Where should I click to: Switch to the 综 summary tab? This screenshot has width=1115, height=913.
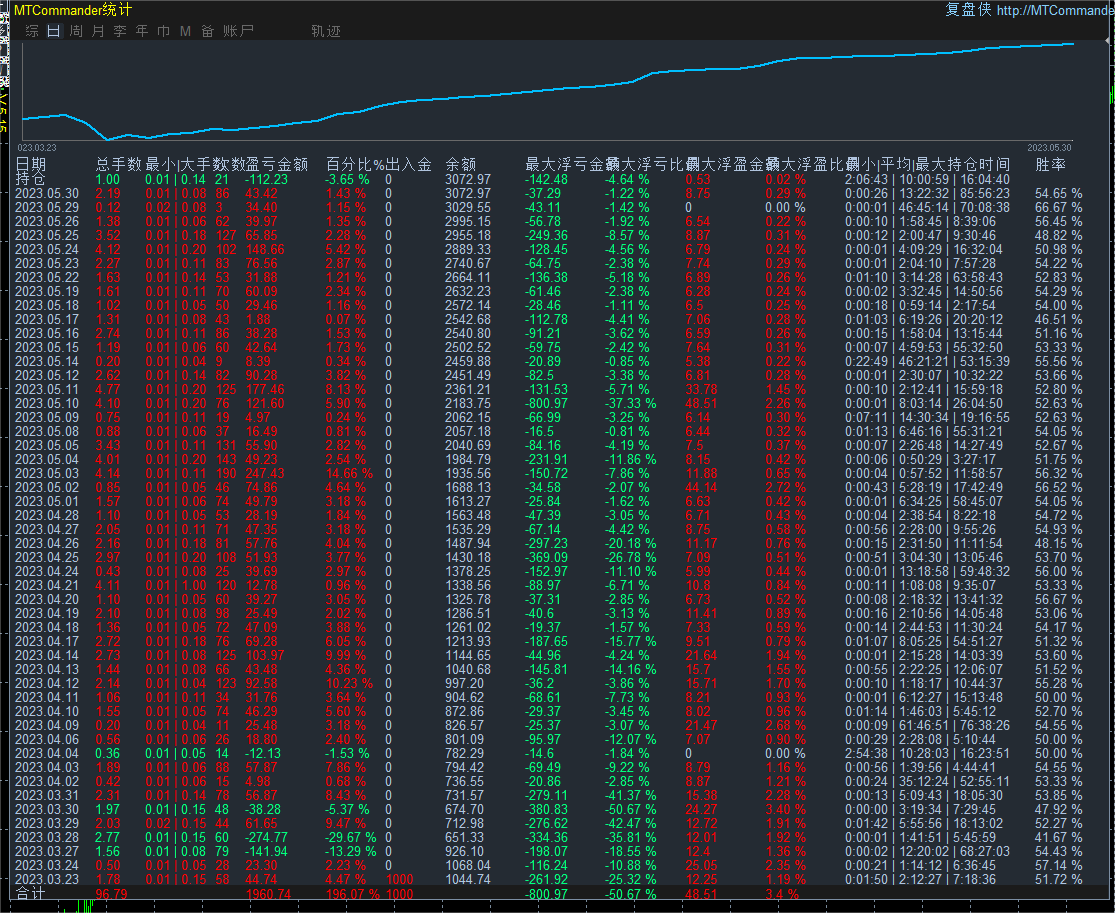(x=32, y=31)
